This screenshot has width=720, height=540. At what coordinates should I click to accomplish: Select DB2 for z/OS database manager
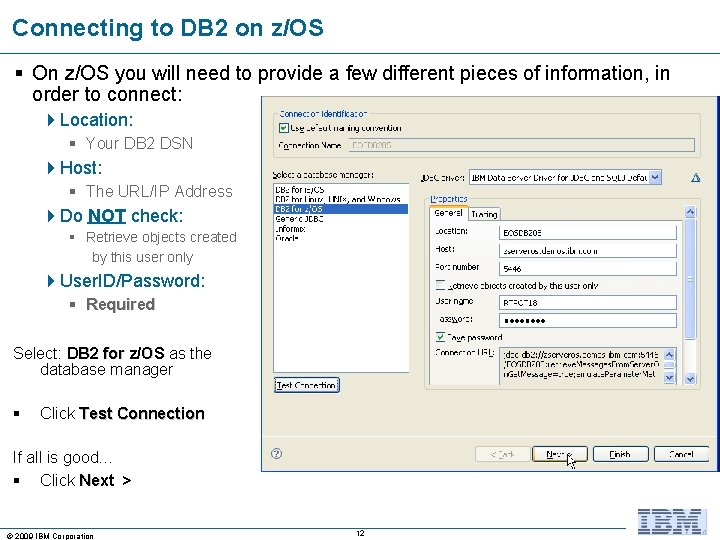coord(341,209)
